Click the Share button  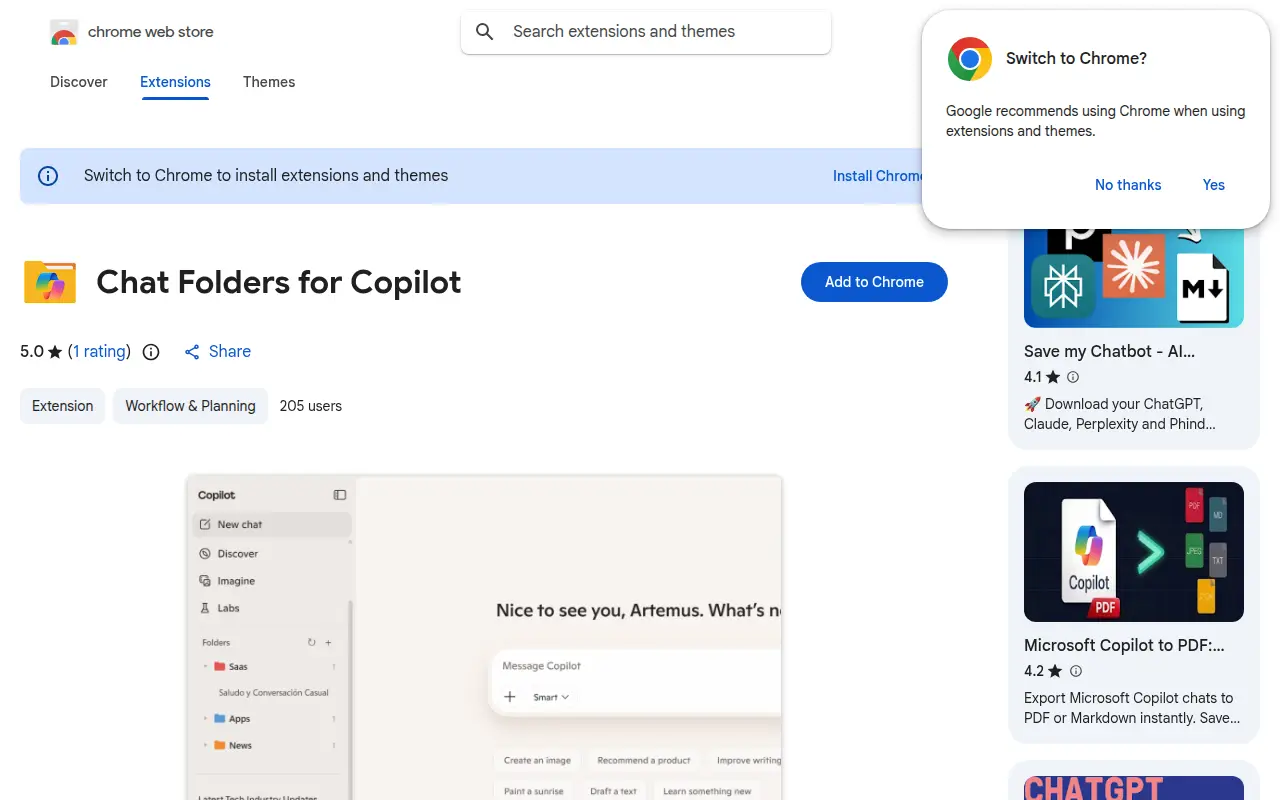218,352
